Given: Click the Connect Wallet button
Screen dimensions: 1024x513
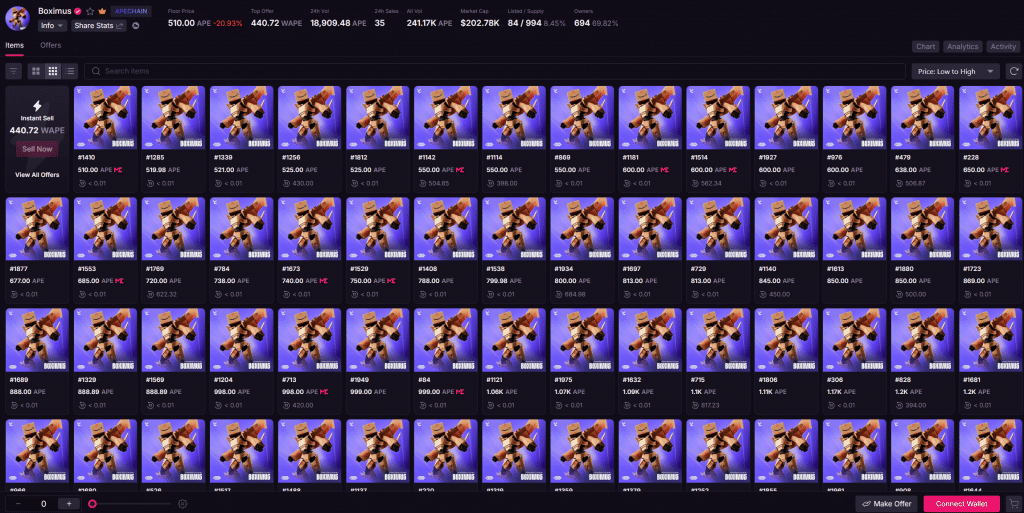Looking at the screenshot, I should pyautogui.click(x=961, y=504).
